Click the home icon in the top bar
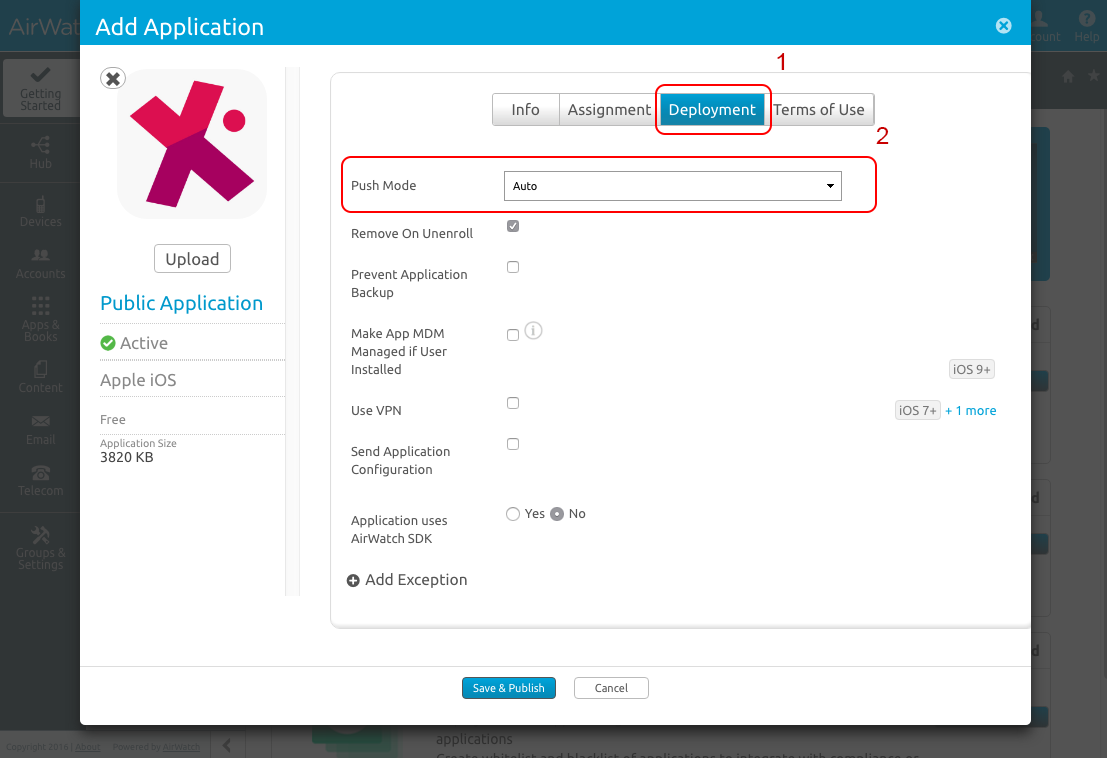Screen dimensions: 1107x758 1068,76
